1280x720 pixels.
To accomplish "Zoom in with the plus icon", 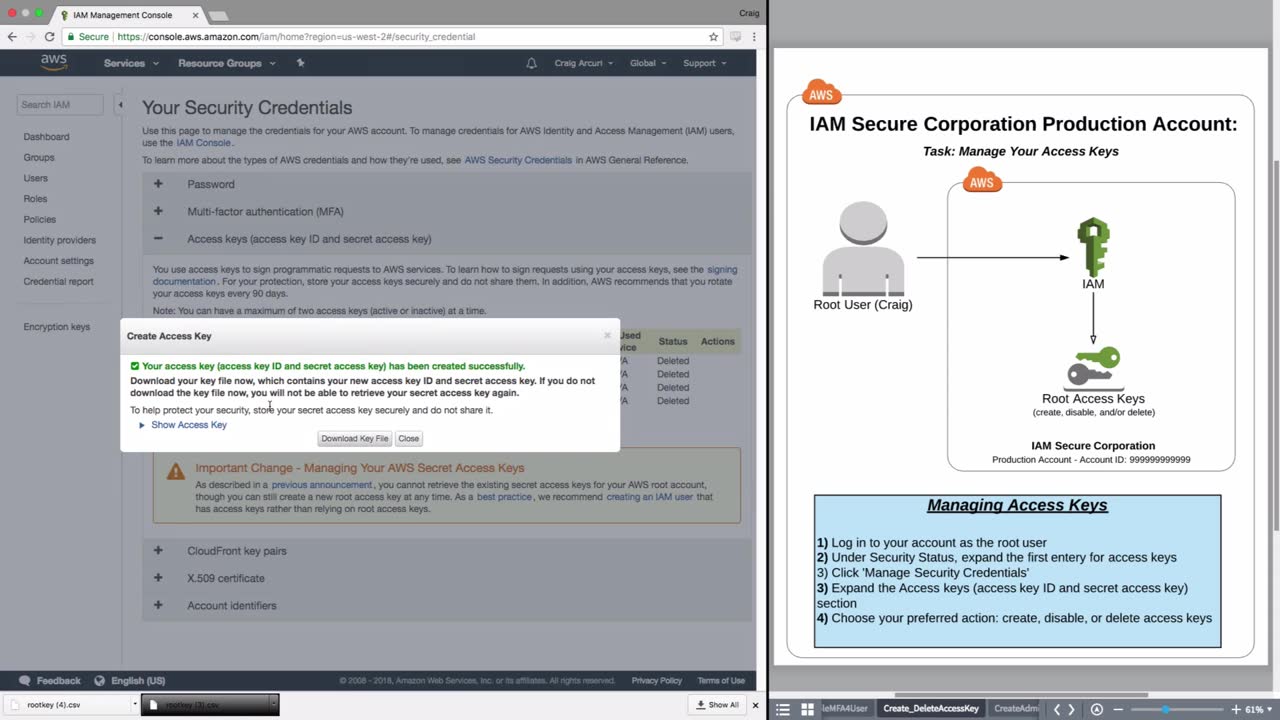I will pos(1236,709).
